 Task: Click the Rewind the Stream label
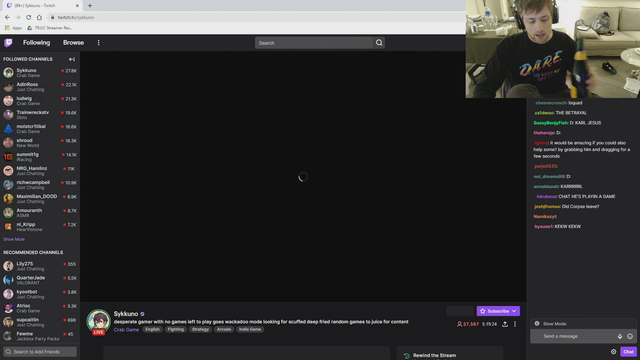[x=434, y=356]
